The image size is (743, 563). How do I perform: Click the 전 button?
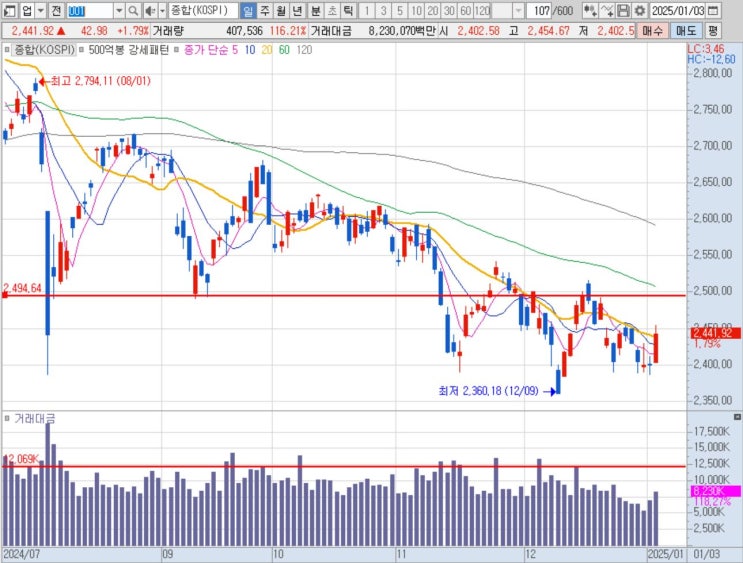click(x=56, y=10)
